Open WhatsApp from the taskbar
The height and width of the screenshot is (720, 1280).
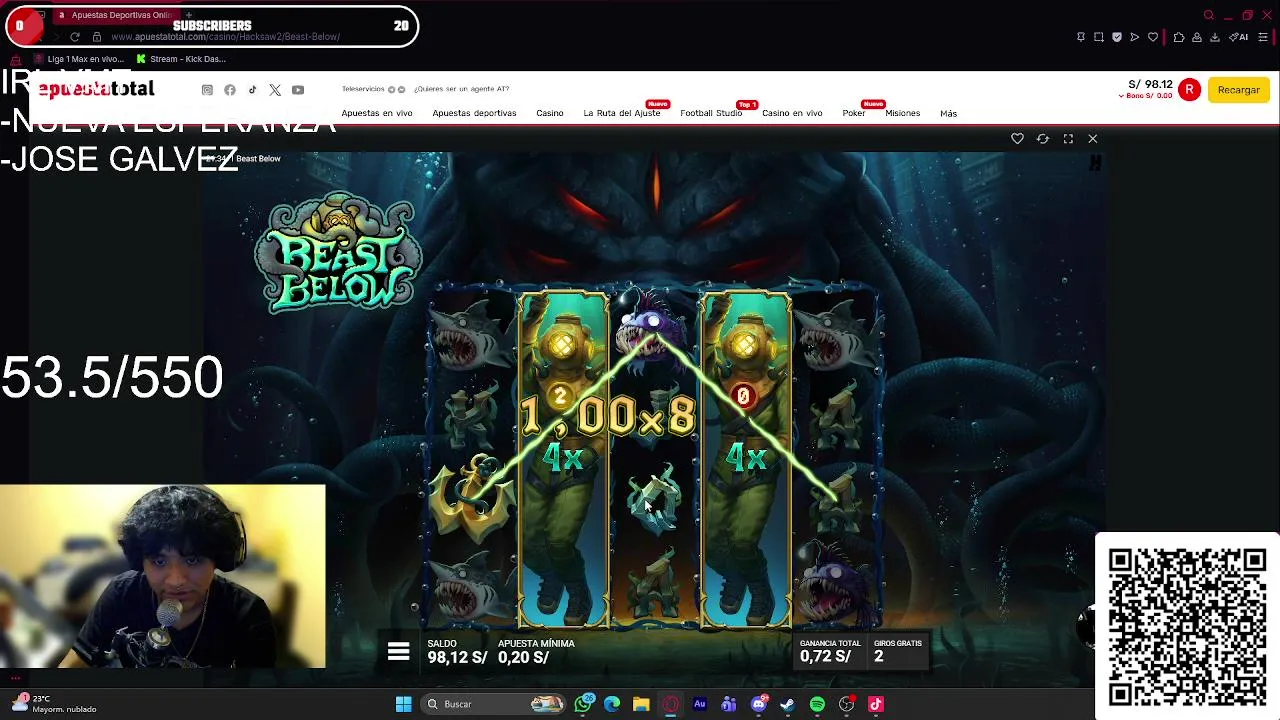584,704
